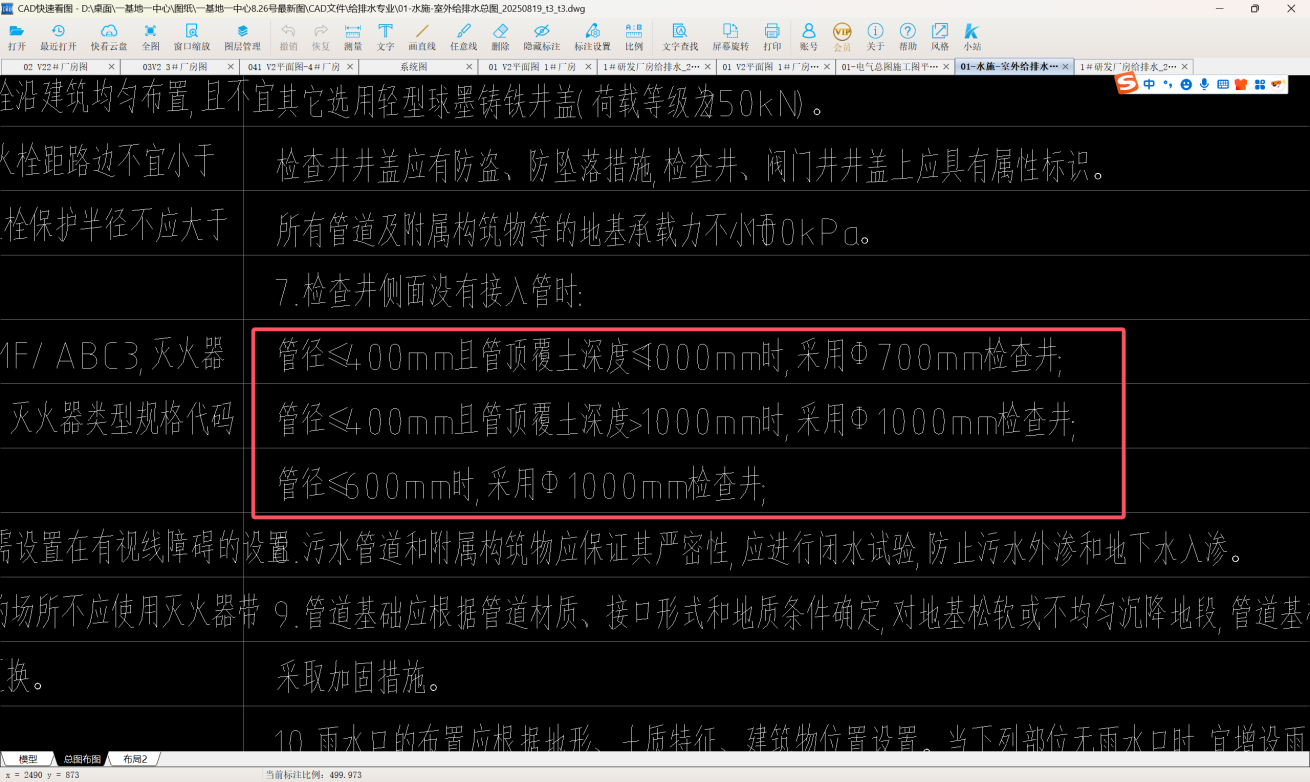
Task: Open the 关于 about dialog
Action: point(875,37)
